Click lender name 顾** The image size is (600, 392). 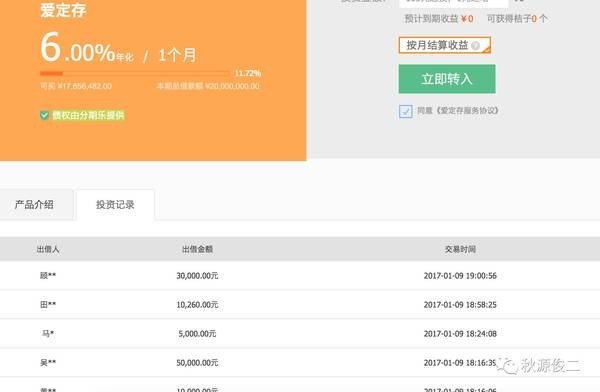tap(48, 276)
